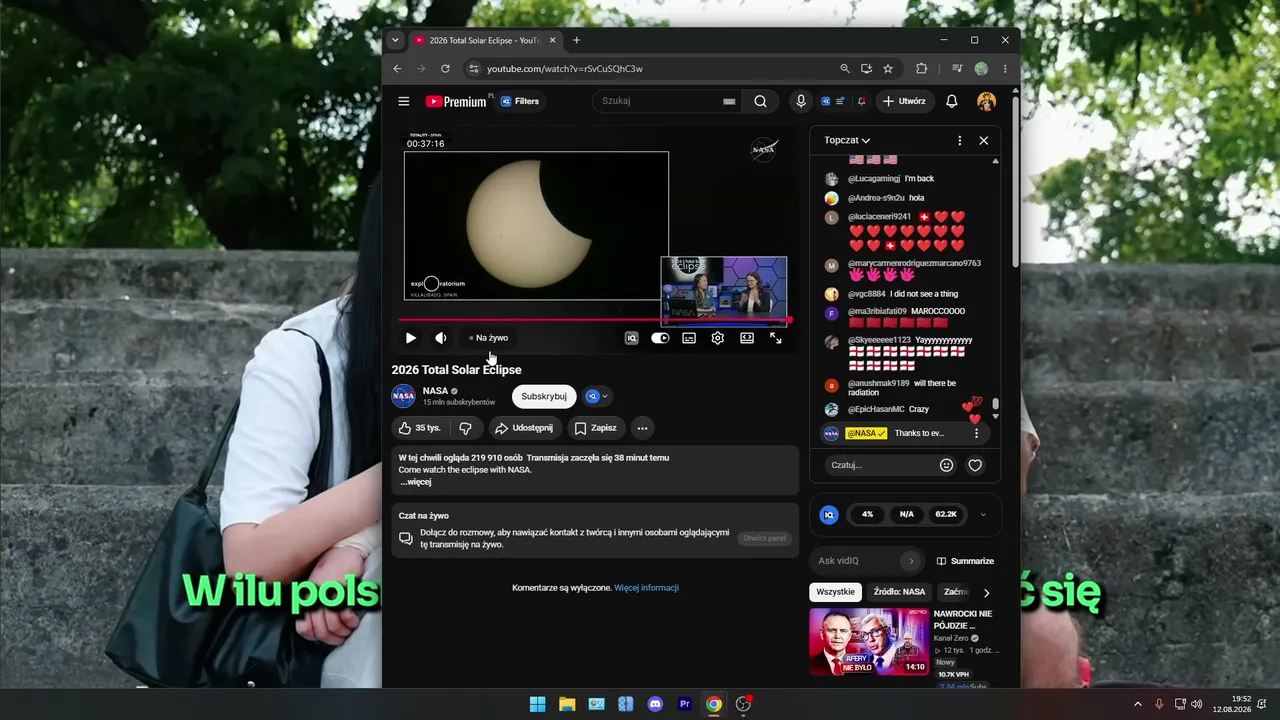Open the Topczat chat mode dropdown
Viewport: 1280px width, 720px height.
[847, 141]
